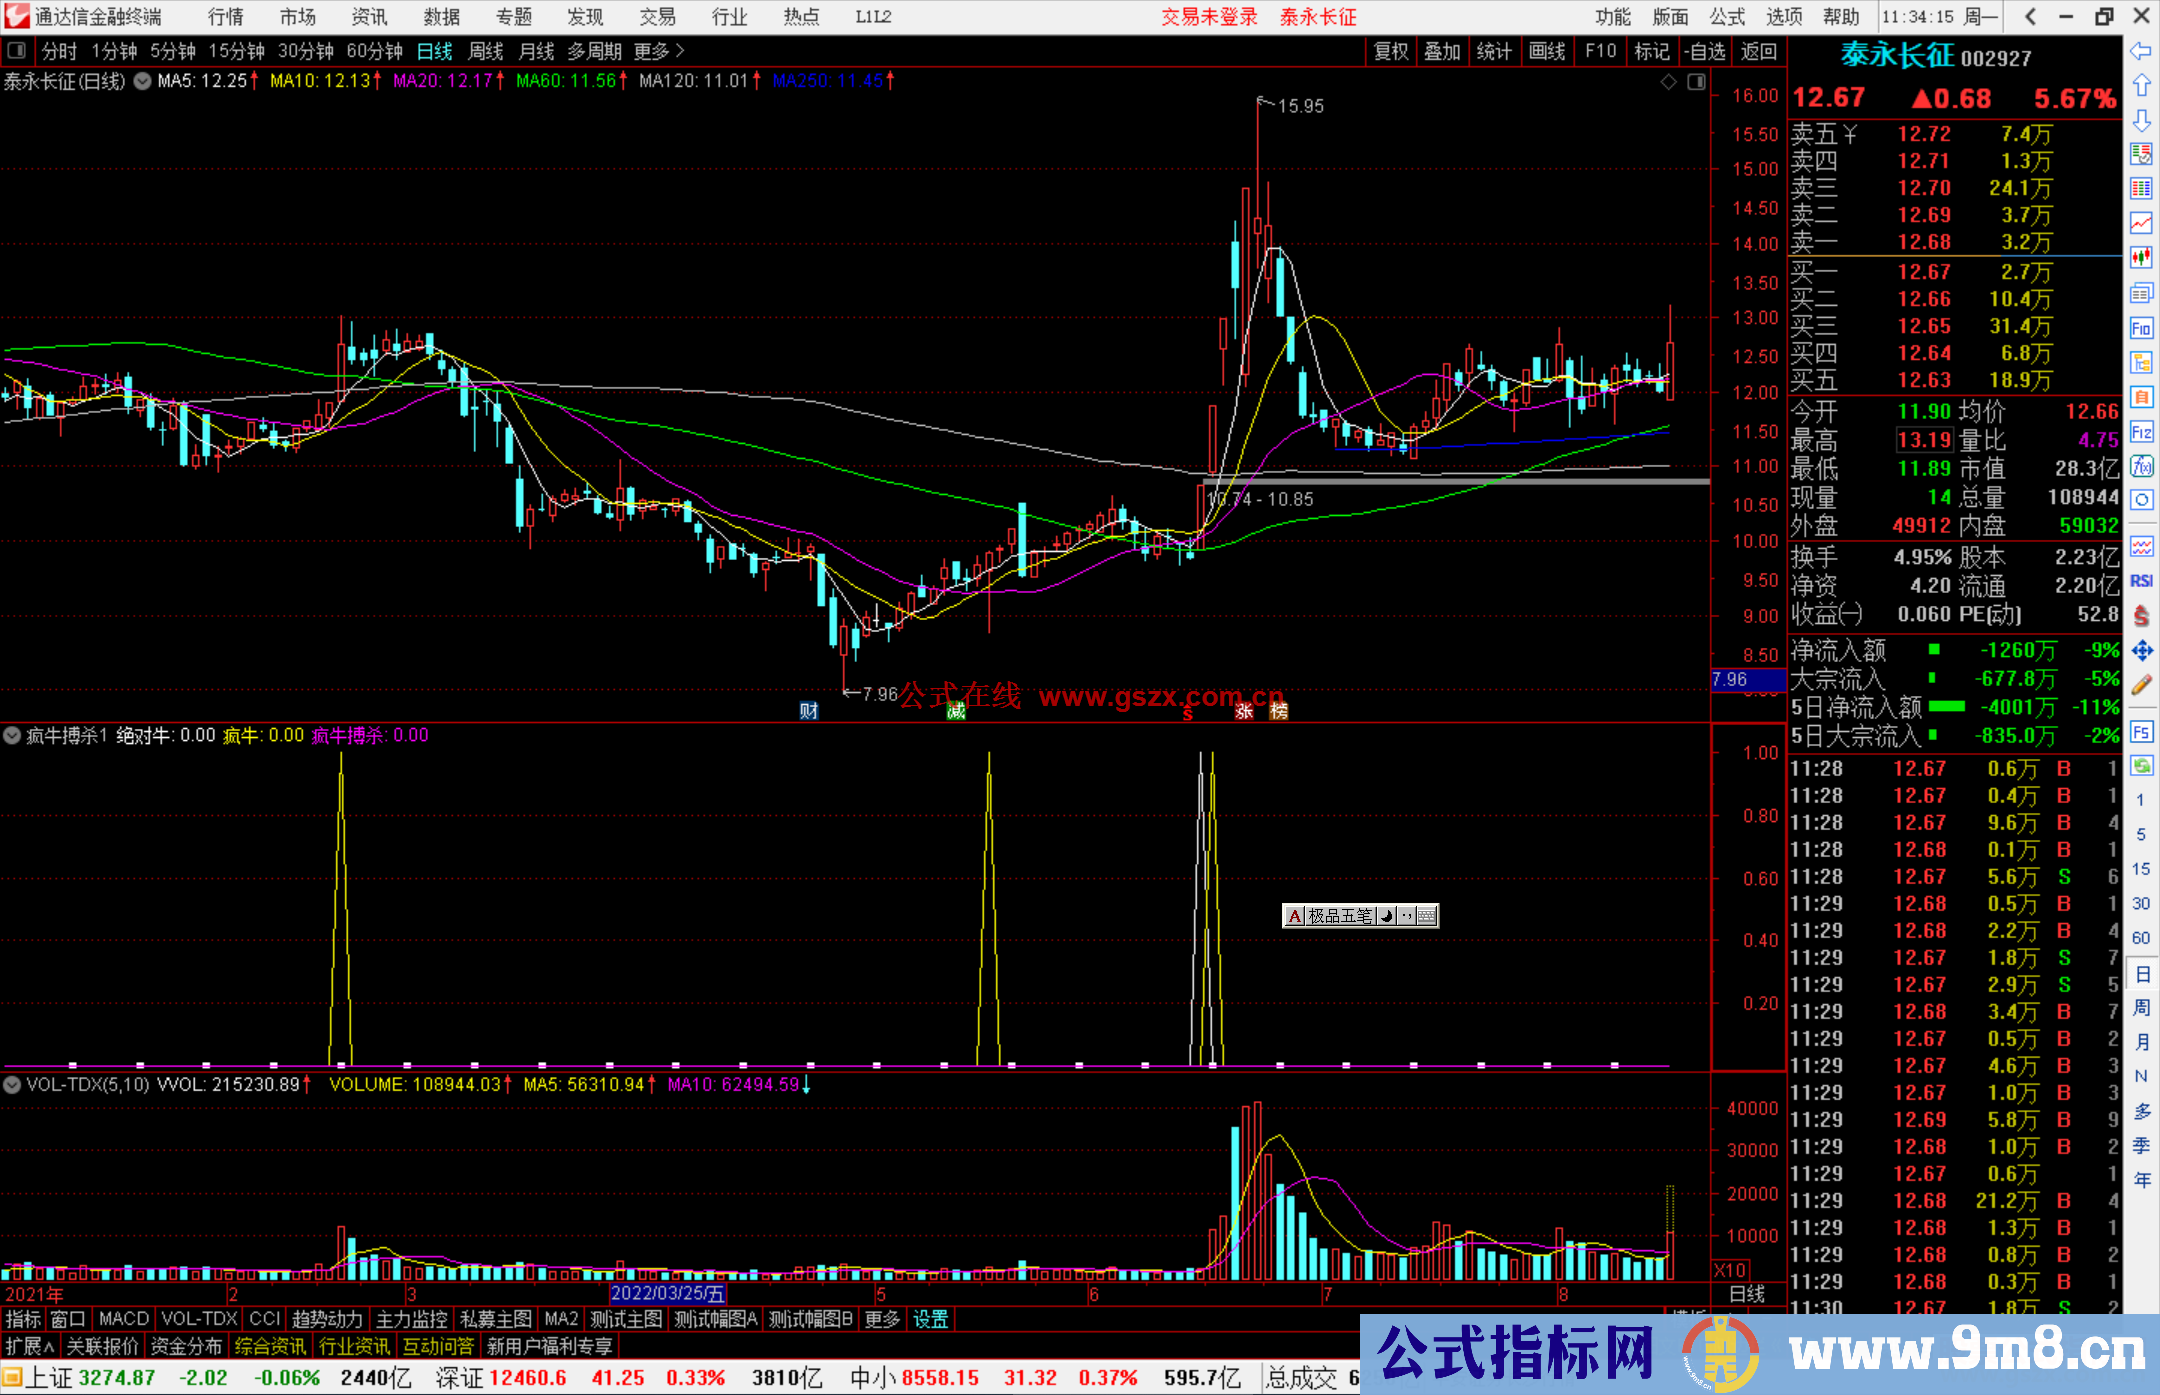Toggle the MA indicator circle beside 泰永长征(日线)

click(x=143, y=81)
